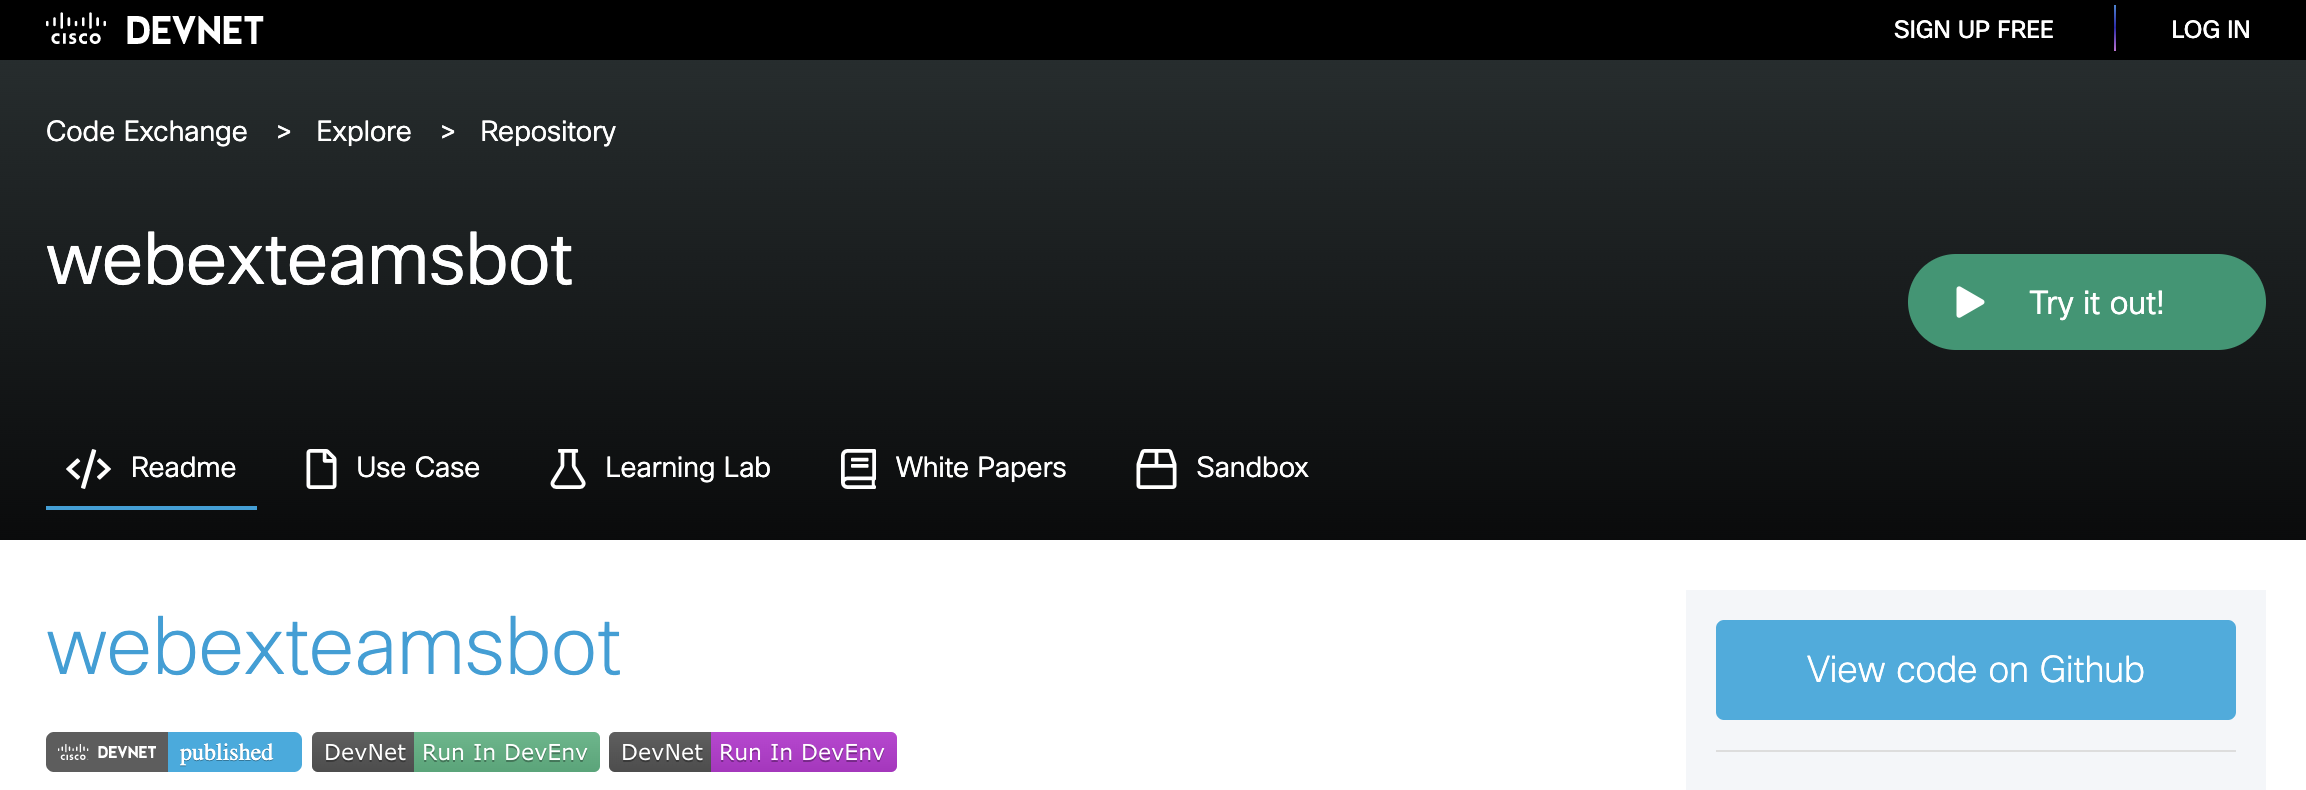
Task: Click LOG IN link
Action: 2210,30
